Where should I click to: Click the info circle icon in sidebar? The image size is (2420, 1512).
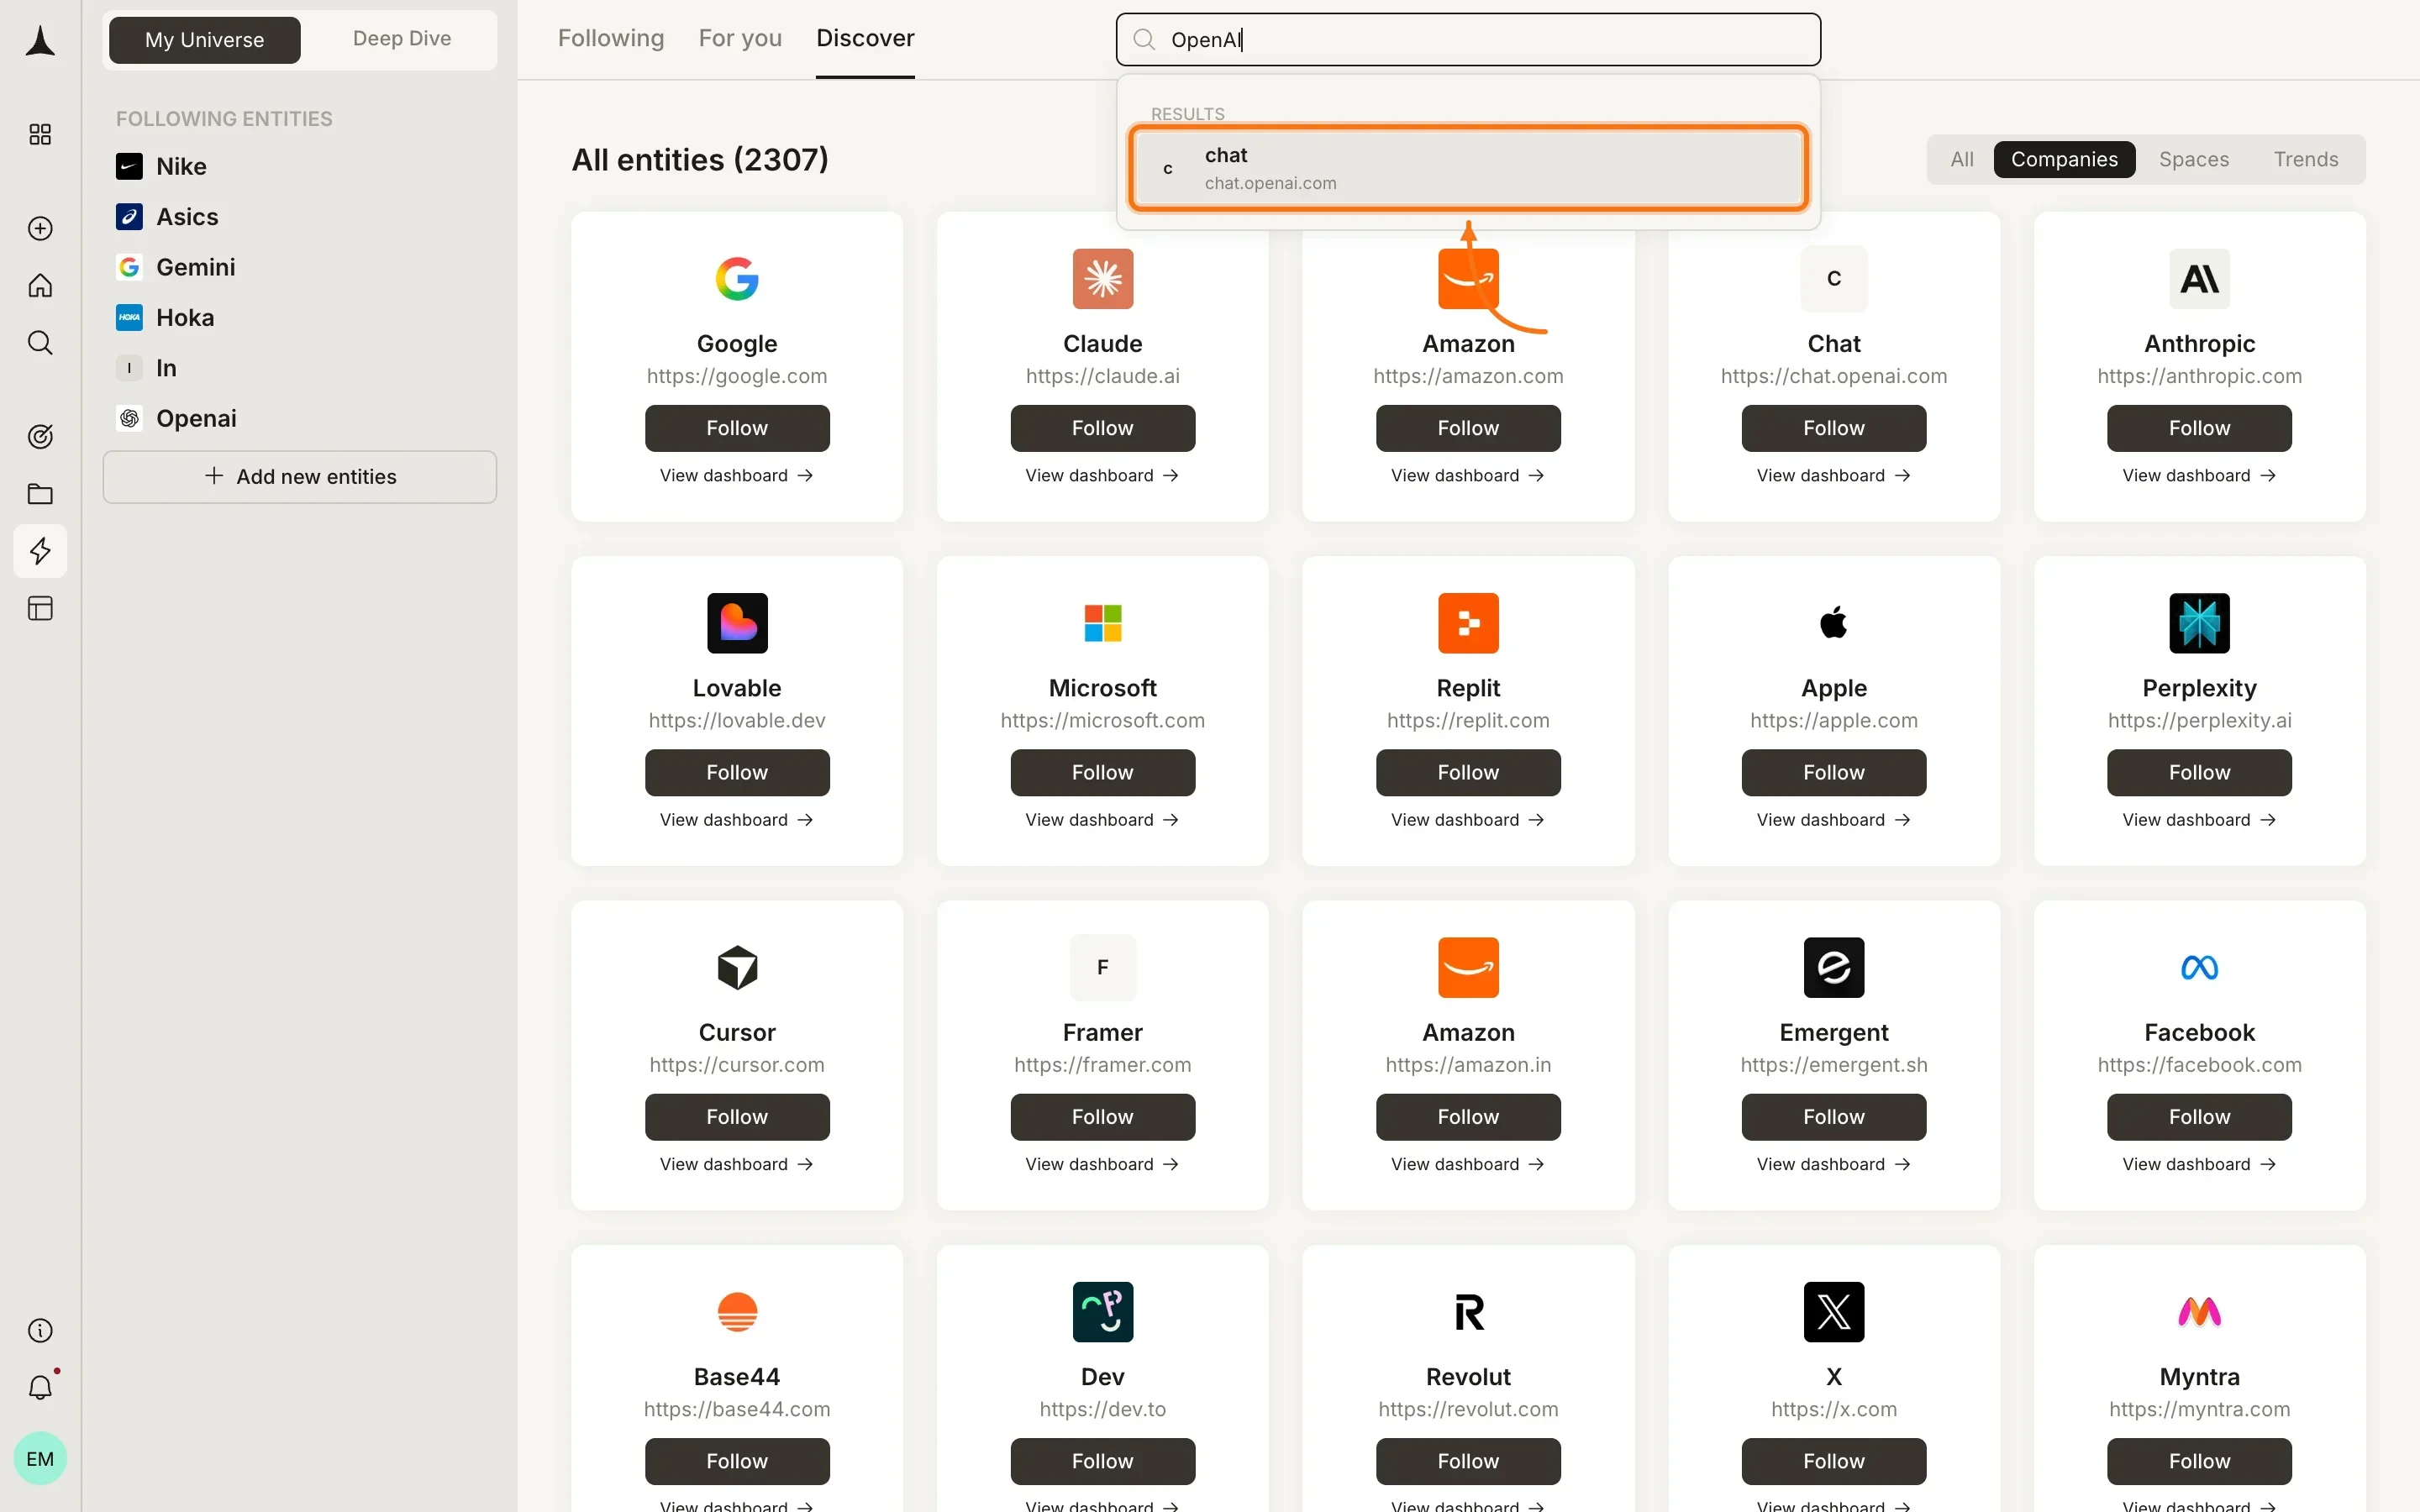tap(40, 1330)
